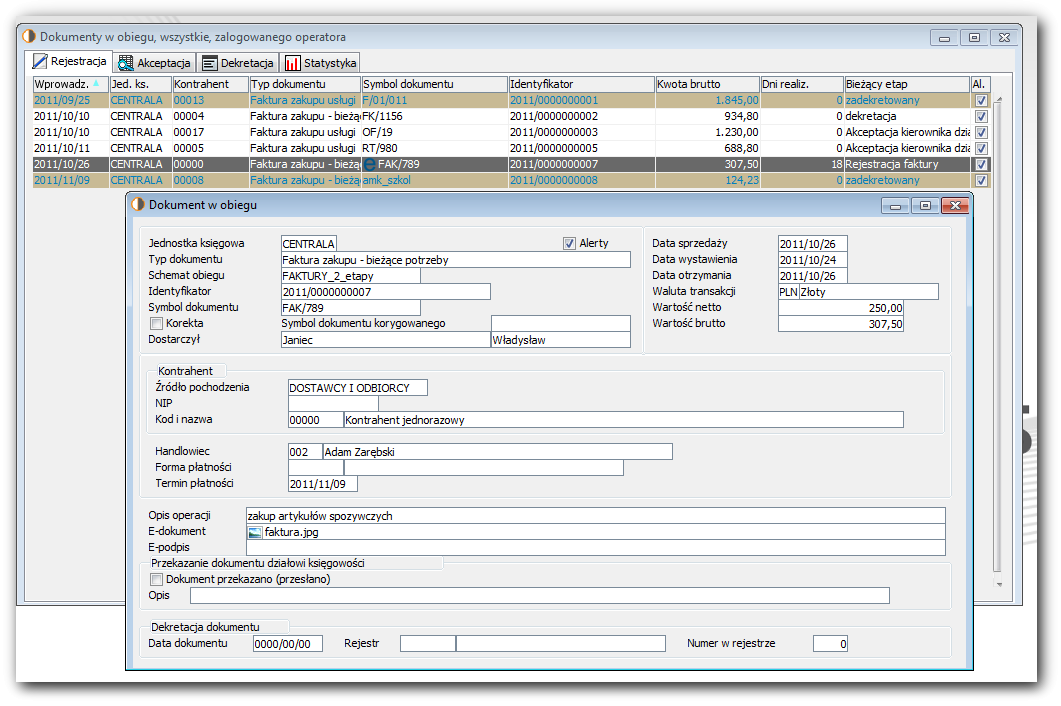Toggle alert checkbox for row FAK/789
This screenshot has height=706, width=1061.
pyautogui.click(x=981, y=164)
